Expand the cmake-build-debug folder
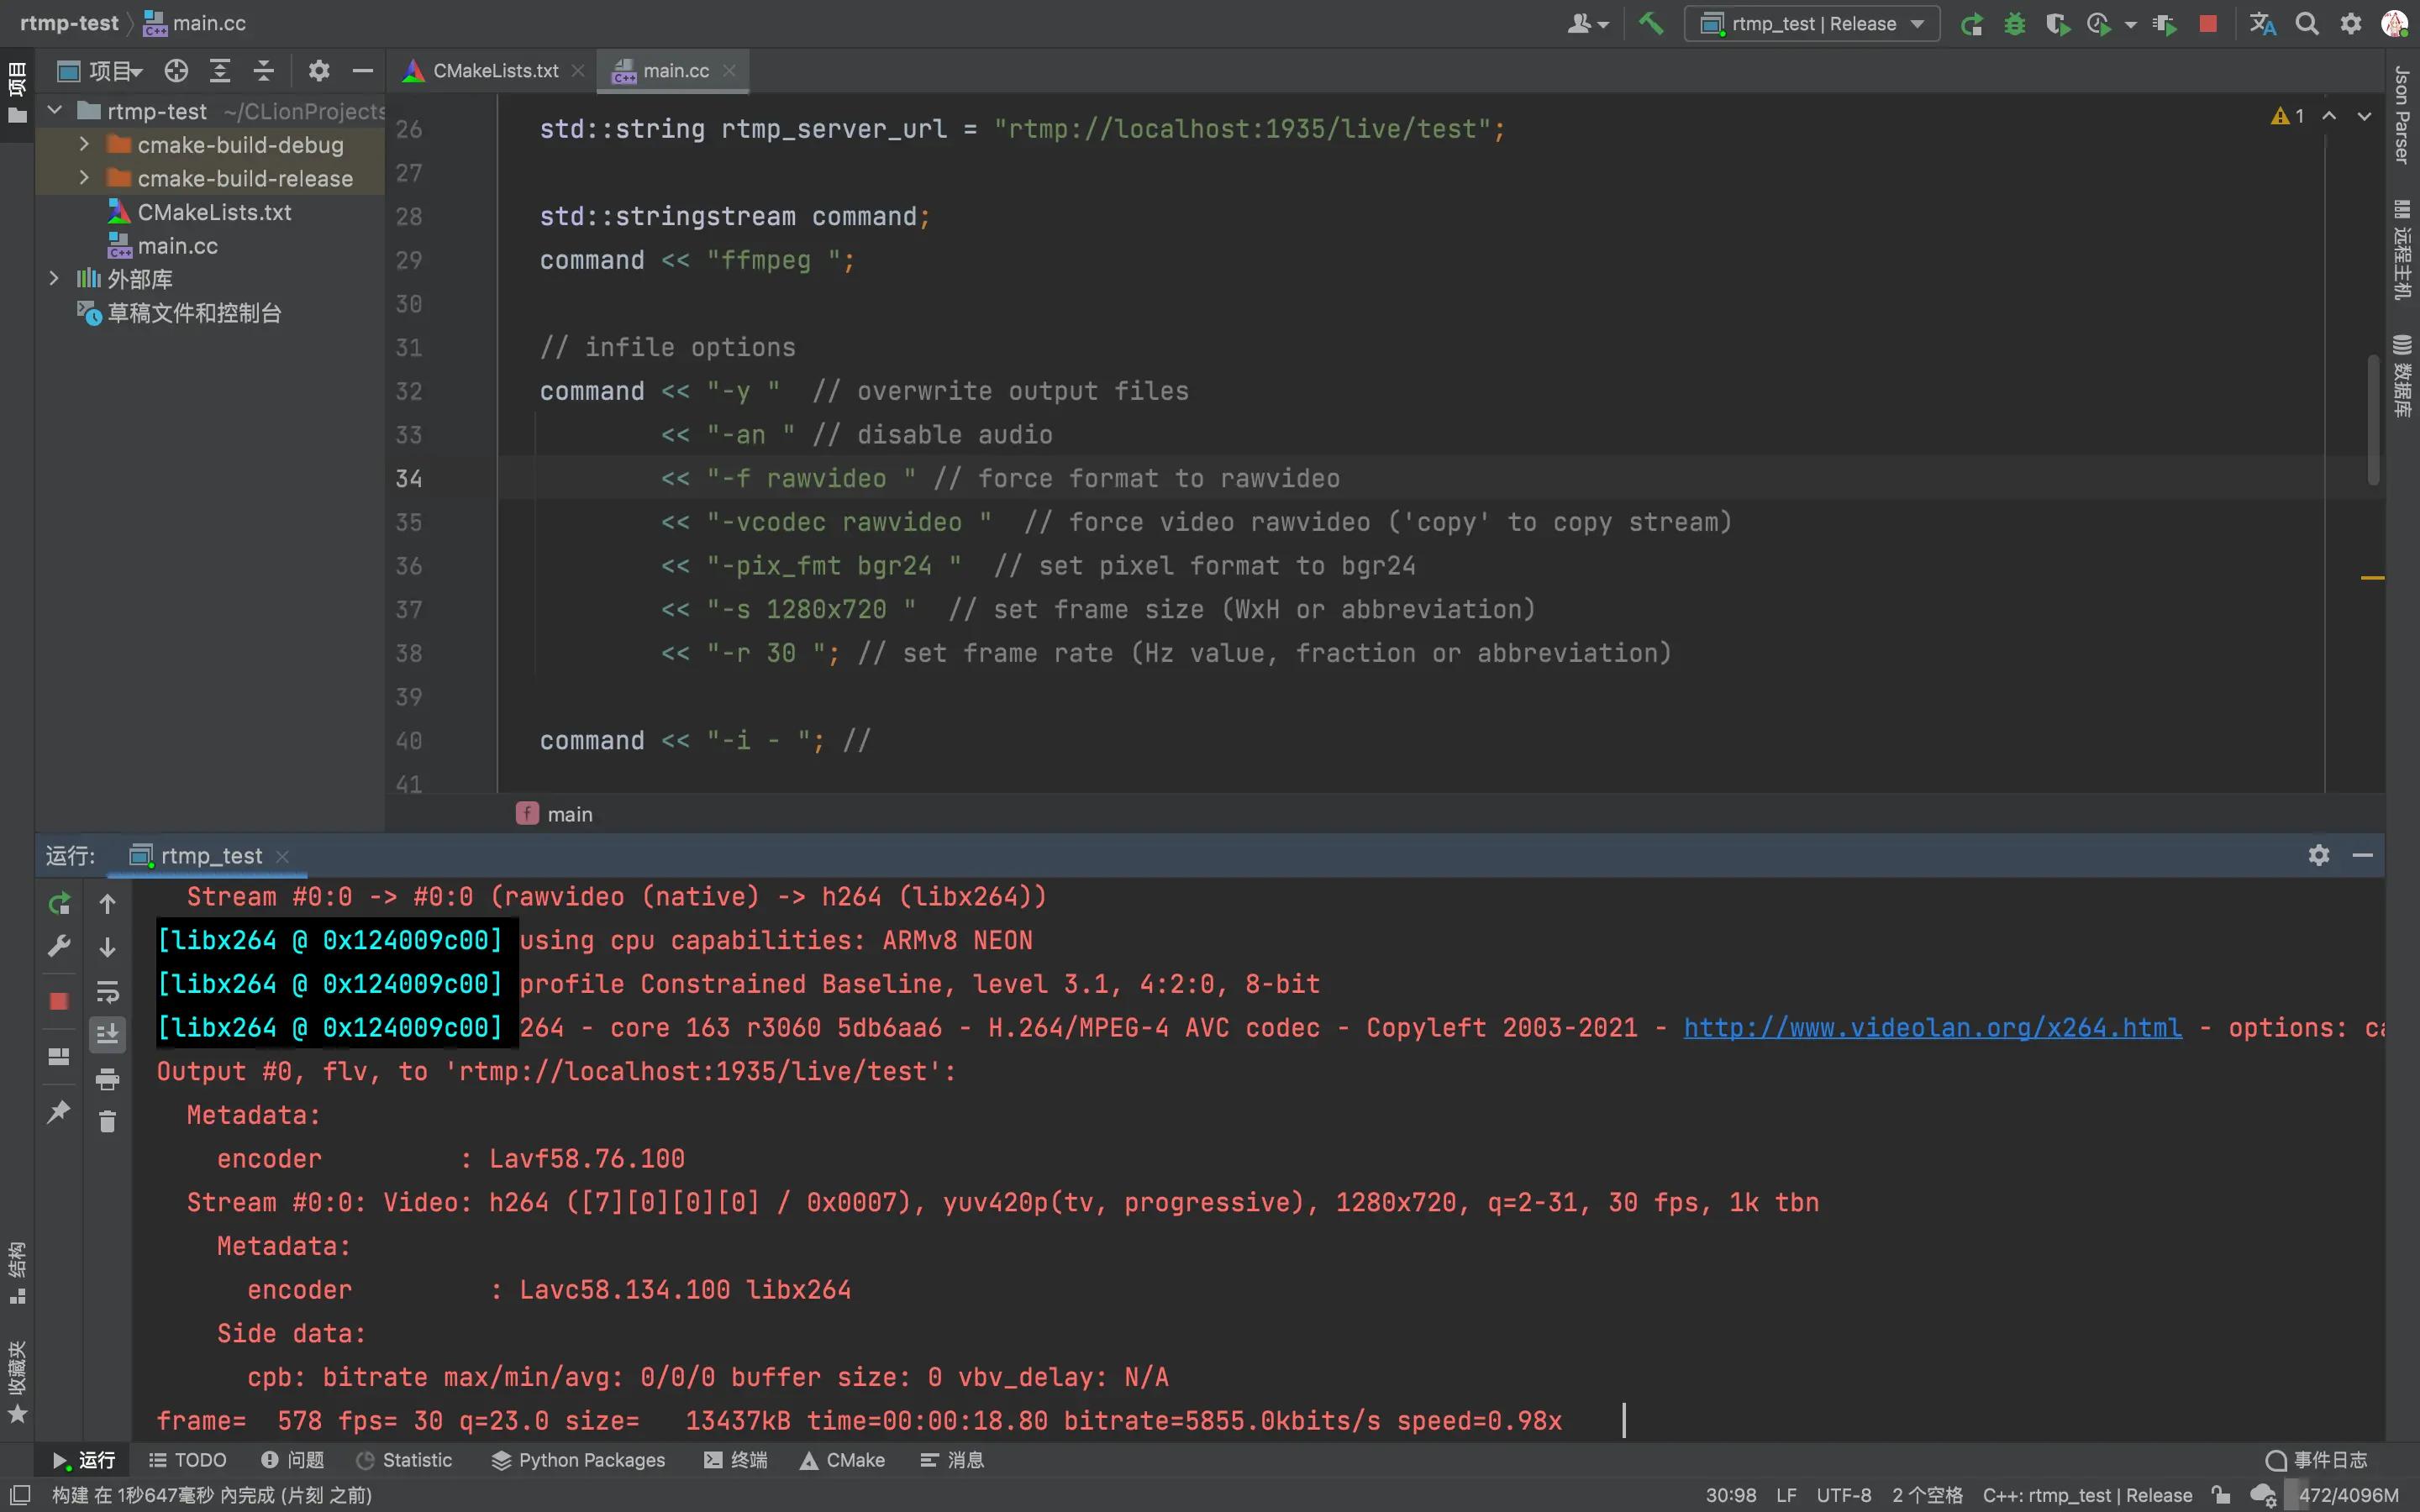Image resolution: width=2420 pixels, height=1512 pixels. (84, 145)
